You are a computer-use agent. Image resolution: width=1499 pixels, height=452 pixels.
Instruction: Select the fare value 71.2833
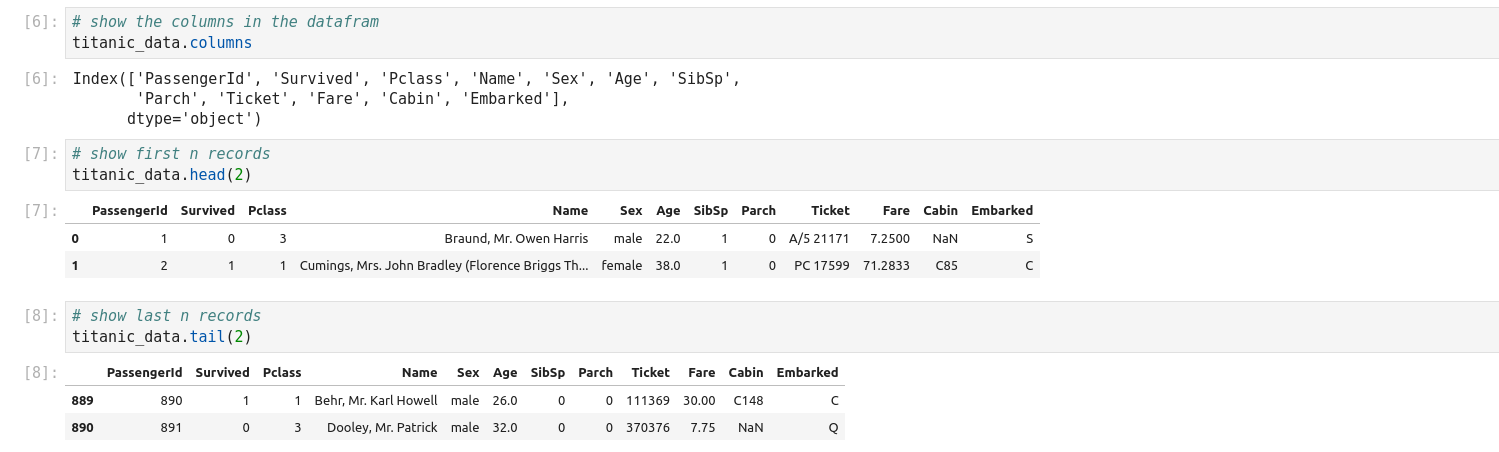886,266
